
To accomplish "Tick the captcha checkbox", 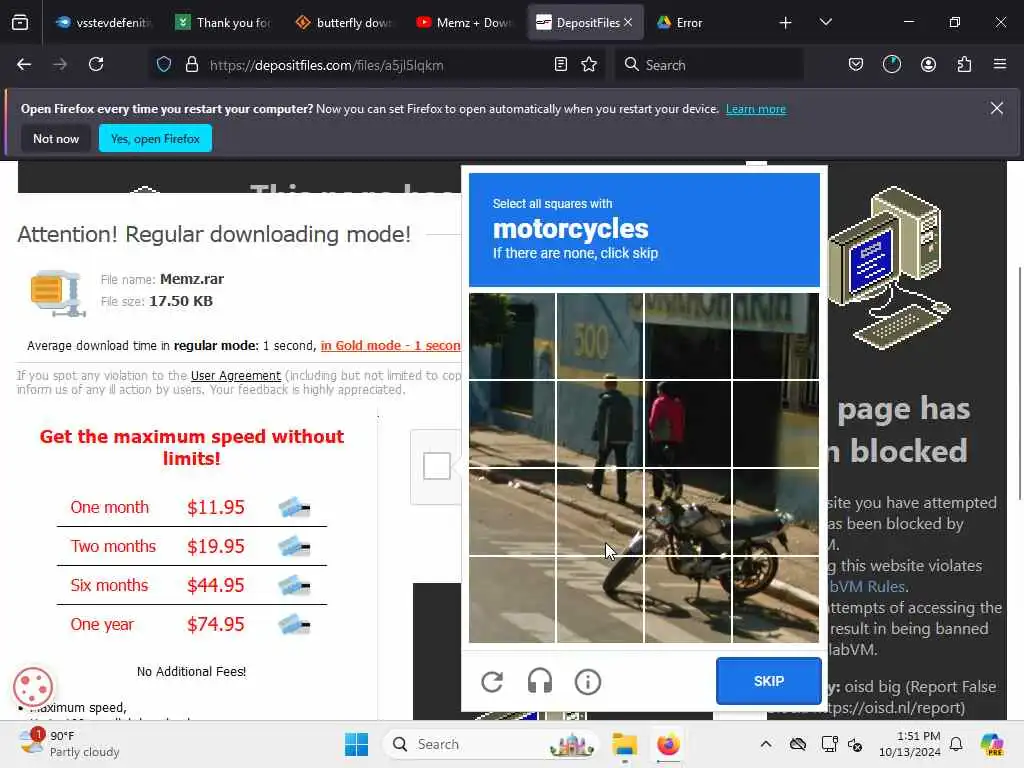I will click(x=437, y=466).
